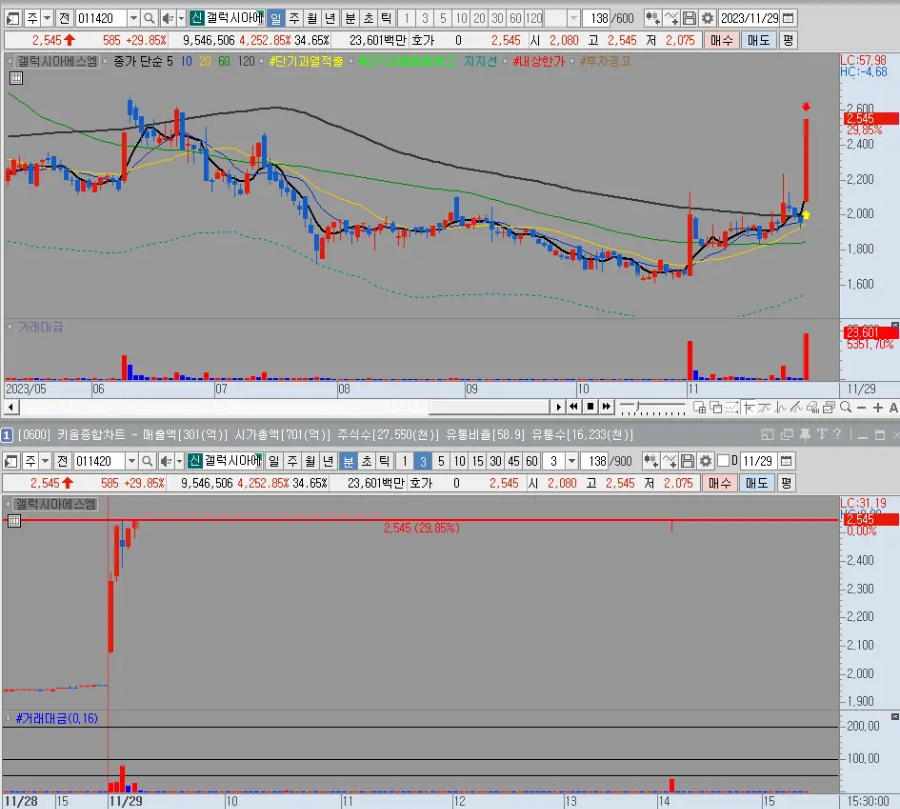Screen dimensions: 900x809
Task: Click the 매수 buy button in bottom panel
Action: tap(720, 483)
